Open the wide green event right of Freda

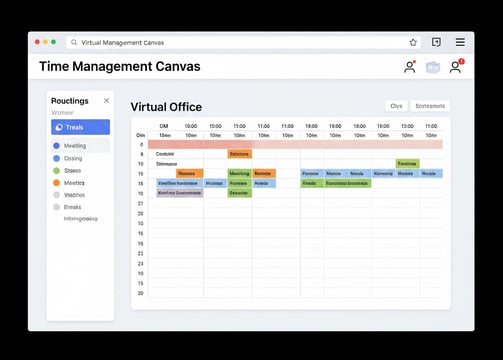coord(347,183)
